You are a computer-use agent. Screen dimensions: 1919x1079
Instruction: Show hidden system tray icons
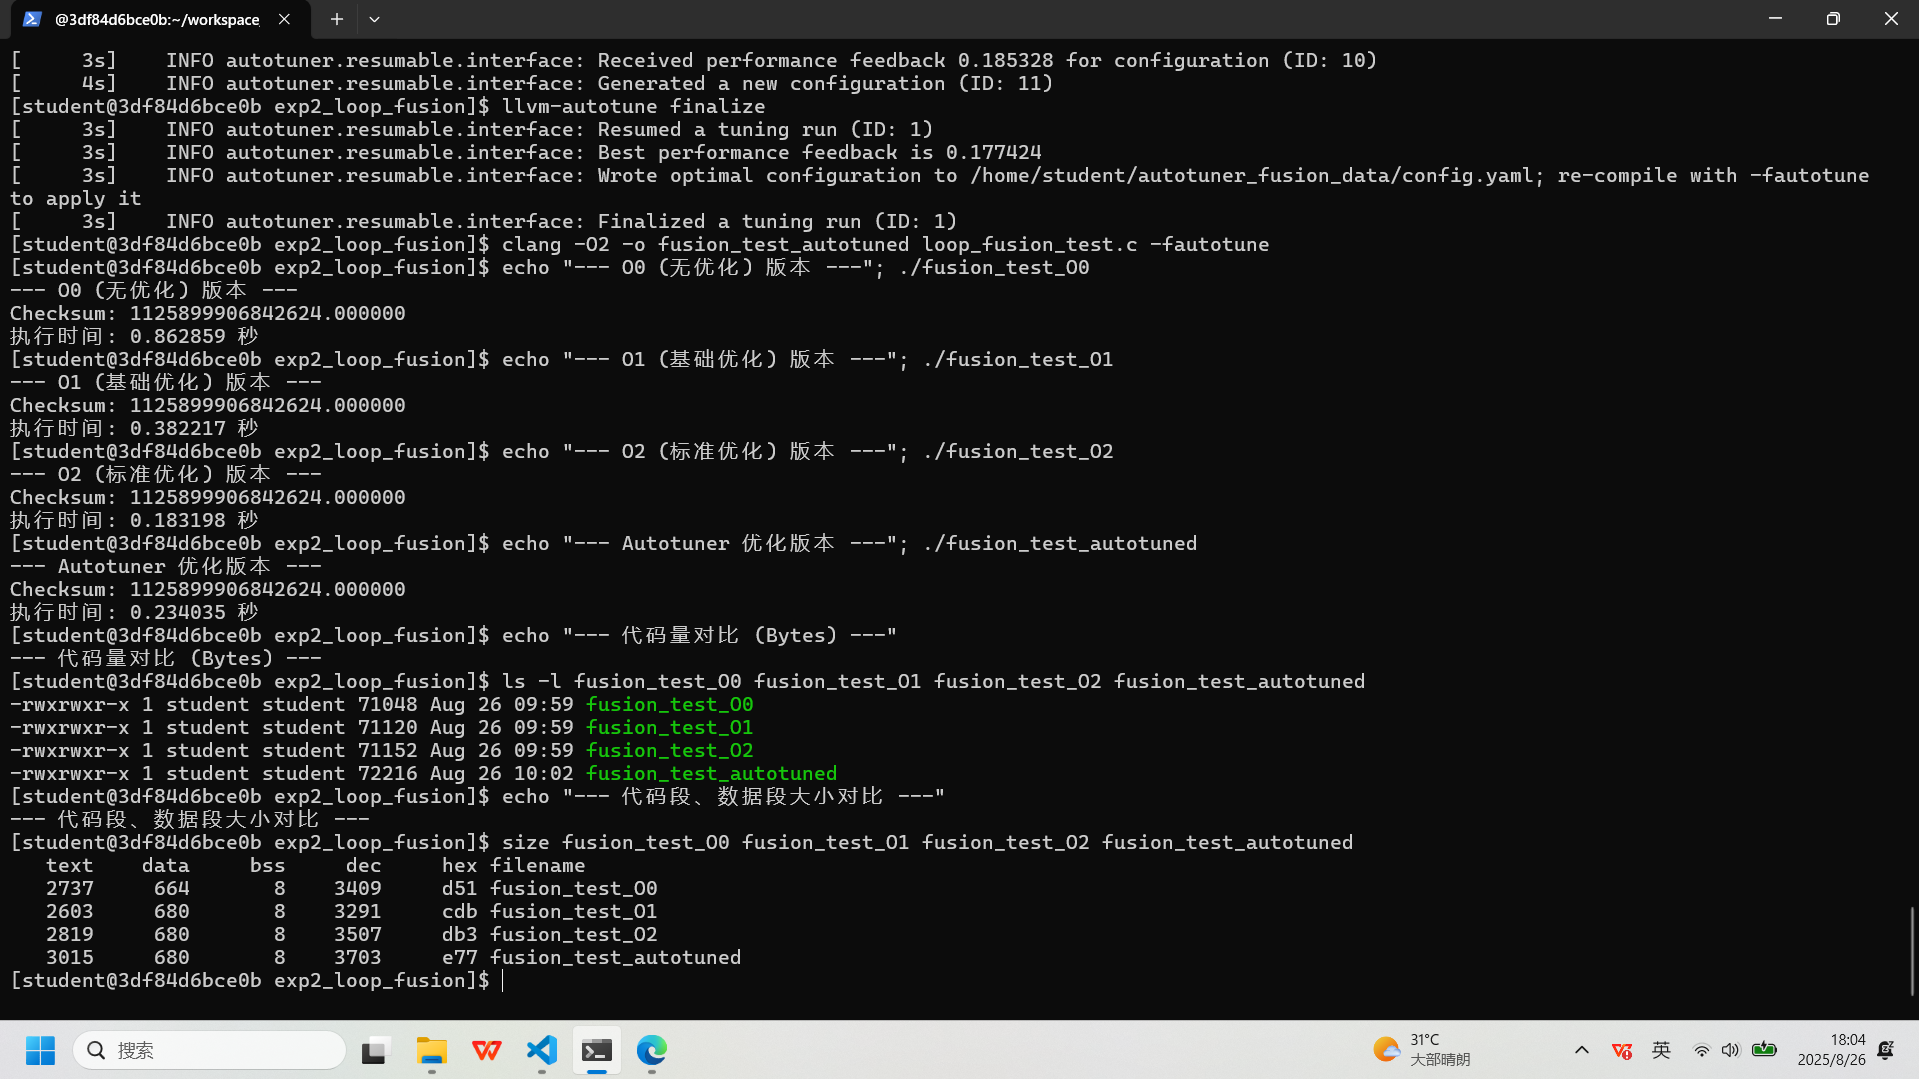click(x=1581, y=1050)
